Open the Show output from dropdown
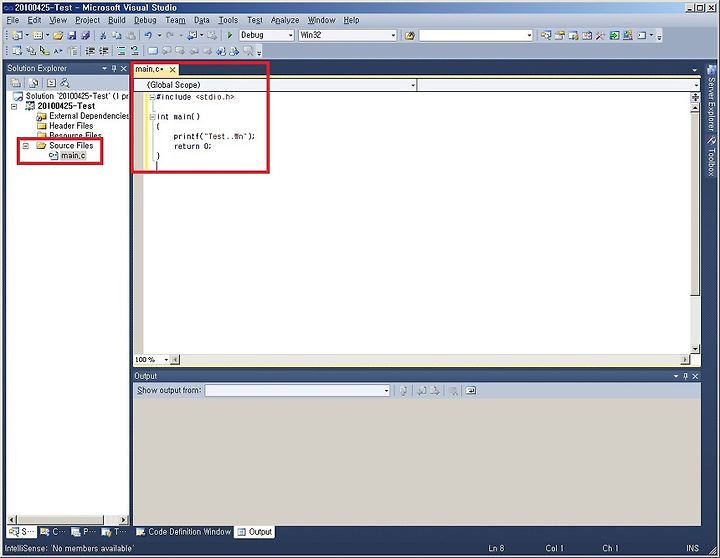This screenshot has width=720, height=558. point(386,391)
